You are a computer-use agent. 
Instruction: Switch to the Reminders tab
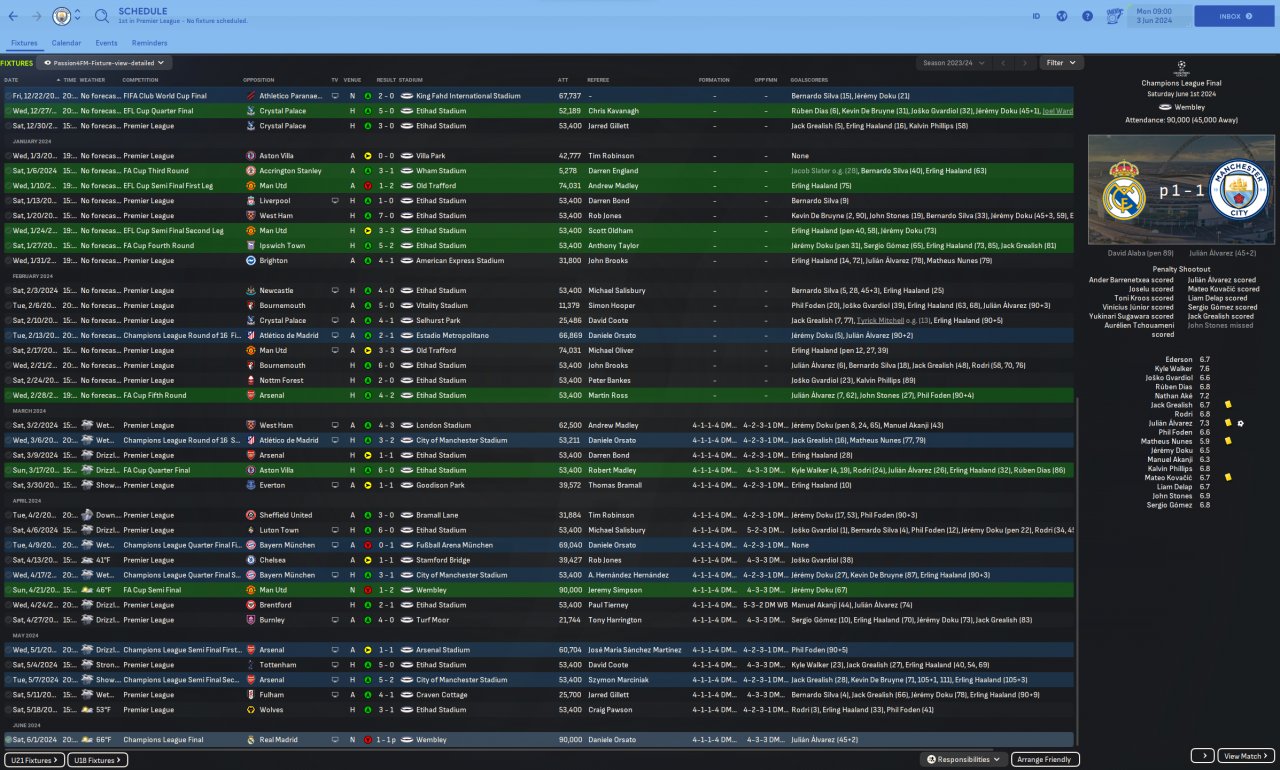click(x=149, y=43)
